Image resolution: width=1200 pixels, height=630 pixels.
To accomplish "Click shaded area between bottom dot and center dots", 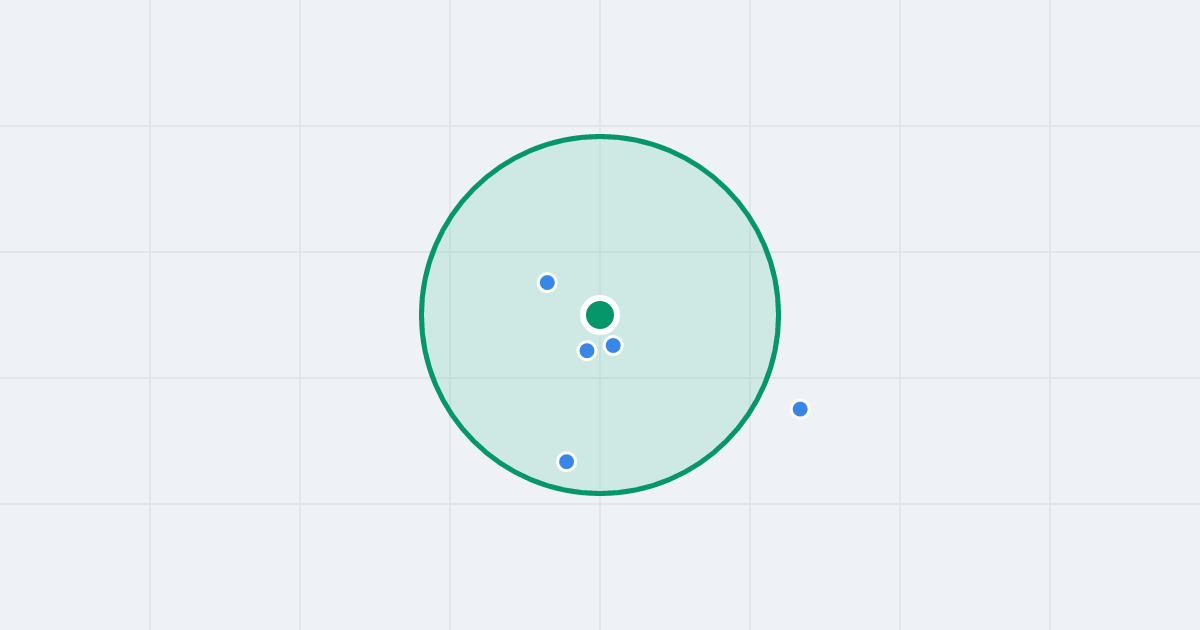I will coord(580,405).
